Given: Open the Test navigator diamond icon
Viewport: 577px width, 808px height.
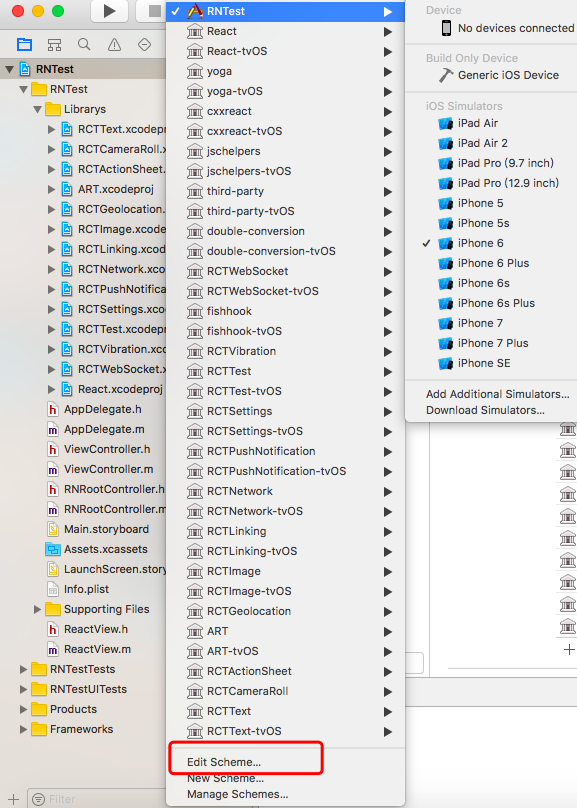Looking at the screenshot, I should (x=144, y=45).
